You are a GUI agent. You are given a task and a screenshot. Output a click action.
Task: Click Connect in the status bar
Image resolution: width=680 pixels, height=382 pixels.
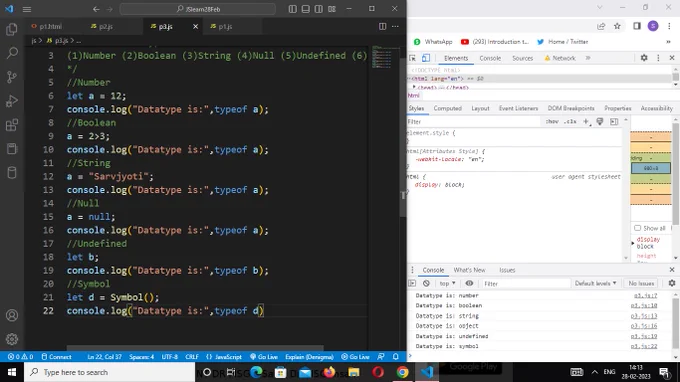(x=56, y=357)
